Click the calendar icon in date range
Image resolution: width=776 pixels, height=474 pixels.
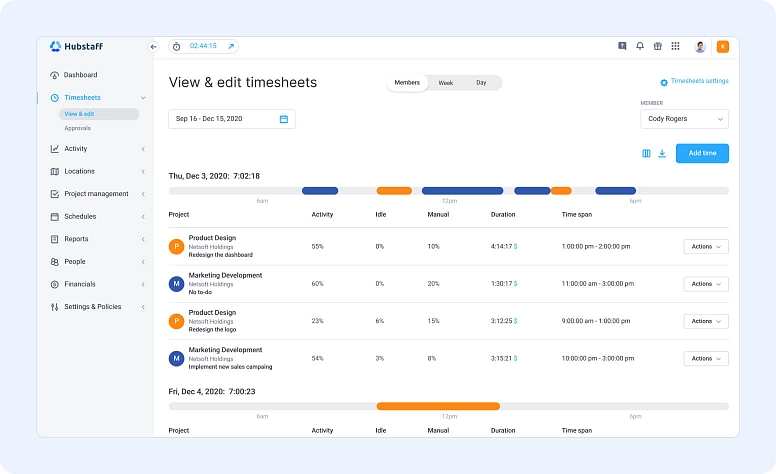click(283, 119)
